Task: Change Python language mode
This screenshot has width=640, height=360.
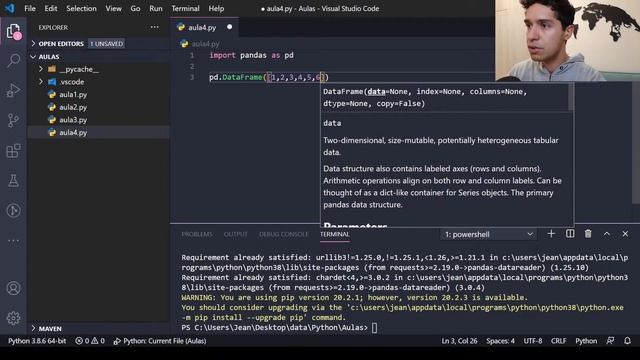Action: pos(586,341)
